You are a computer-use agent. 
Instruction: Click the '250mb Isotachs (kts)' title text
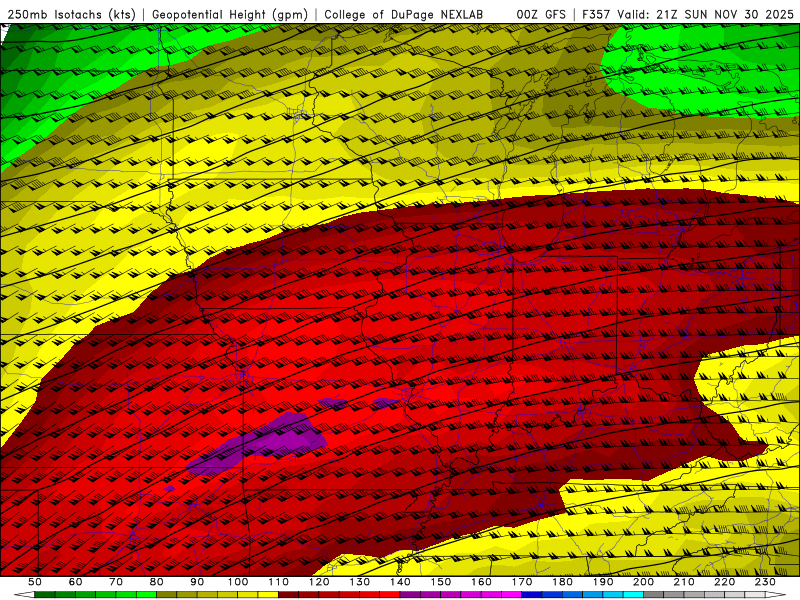tap(72, 15)
